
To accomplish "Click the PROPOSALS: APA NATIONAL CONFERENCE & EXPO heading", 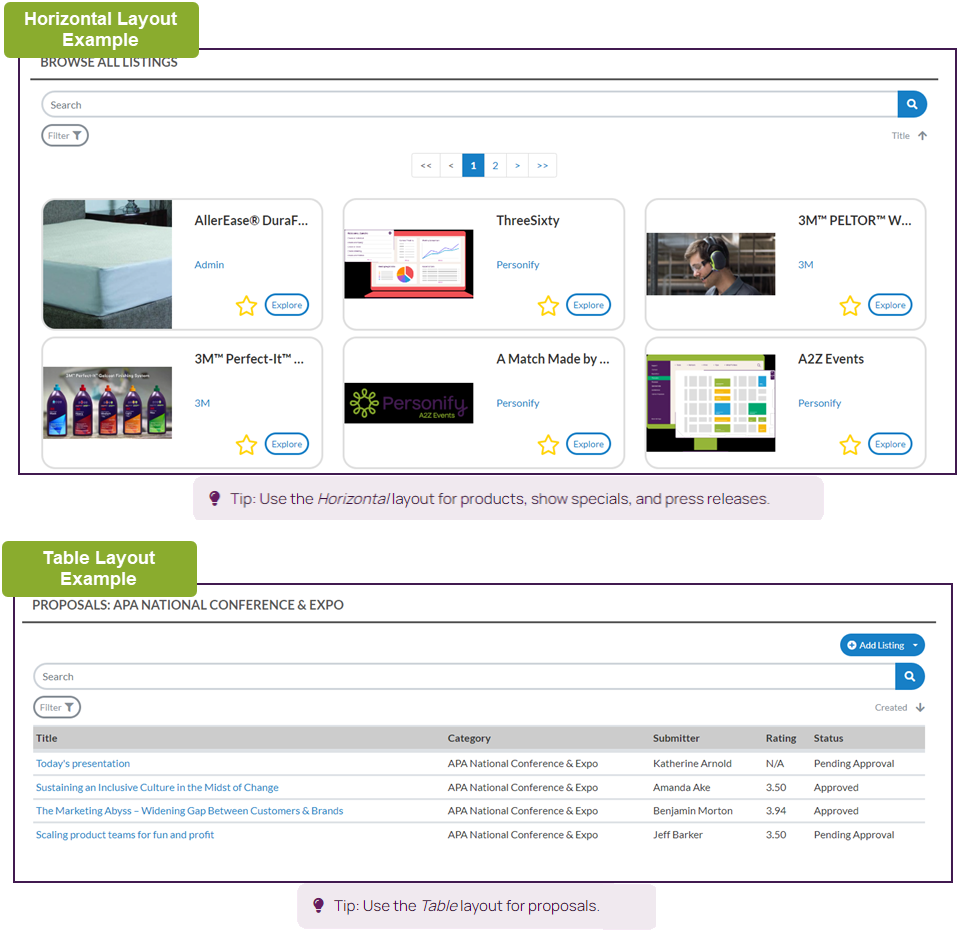I will pyautogui.click(x=188, y=605).
